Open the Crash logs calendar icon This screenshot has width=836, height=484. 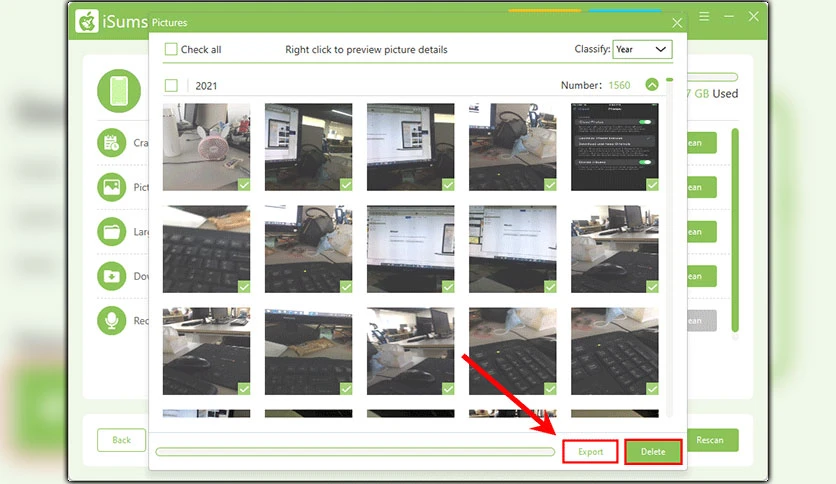coord(111,143)
